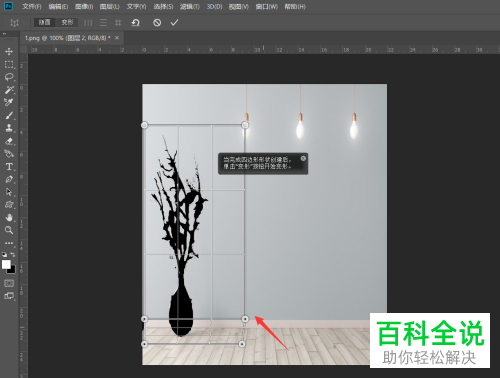Image resolution: width=500 pixels, height=378 pixels.
Task: Toggle Quick Mask mode
Action: (x=9, y=283)
